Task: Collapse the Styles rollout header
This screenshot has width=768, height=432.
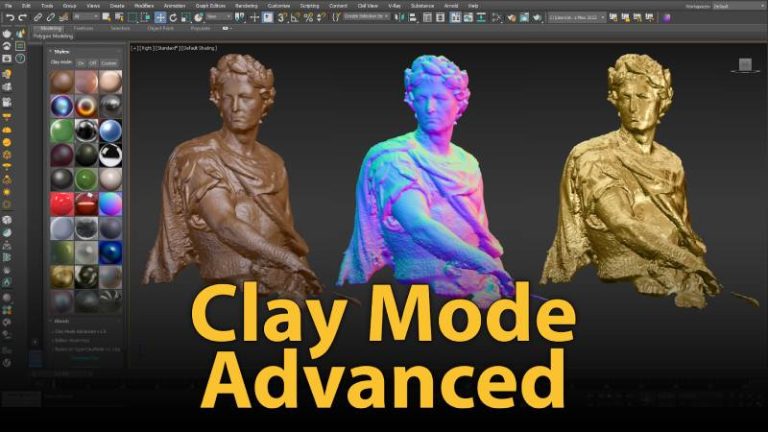Action: (62, 51)
